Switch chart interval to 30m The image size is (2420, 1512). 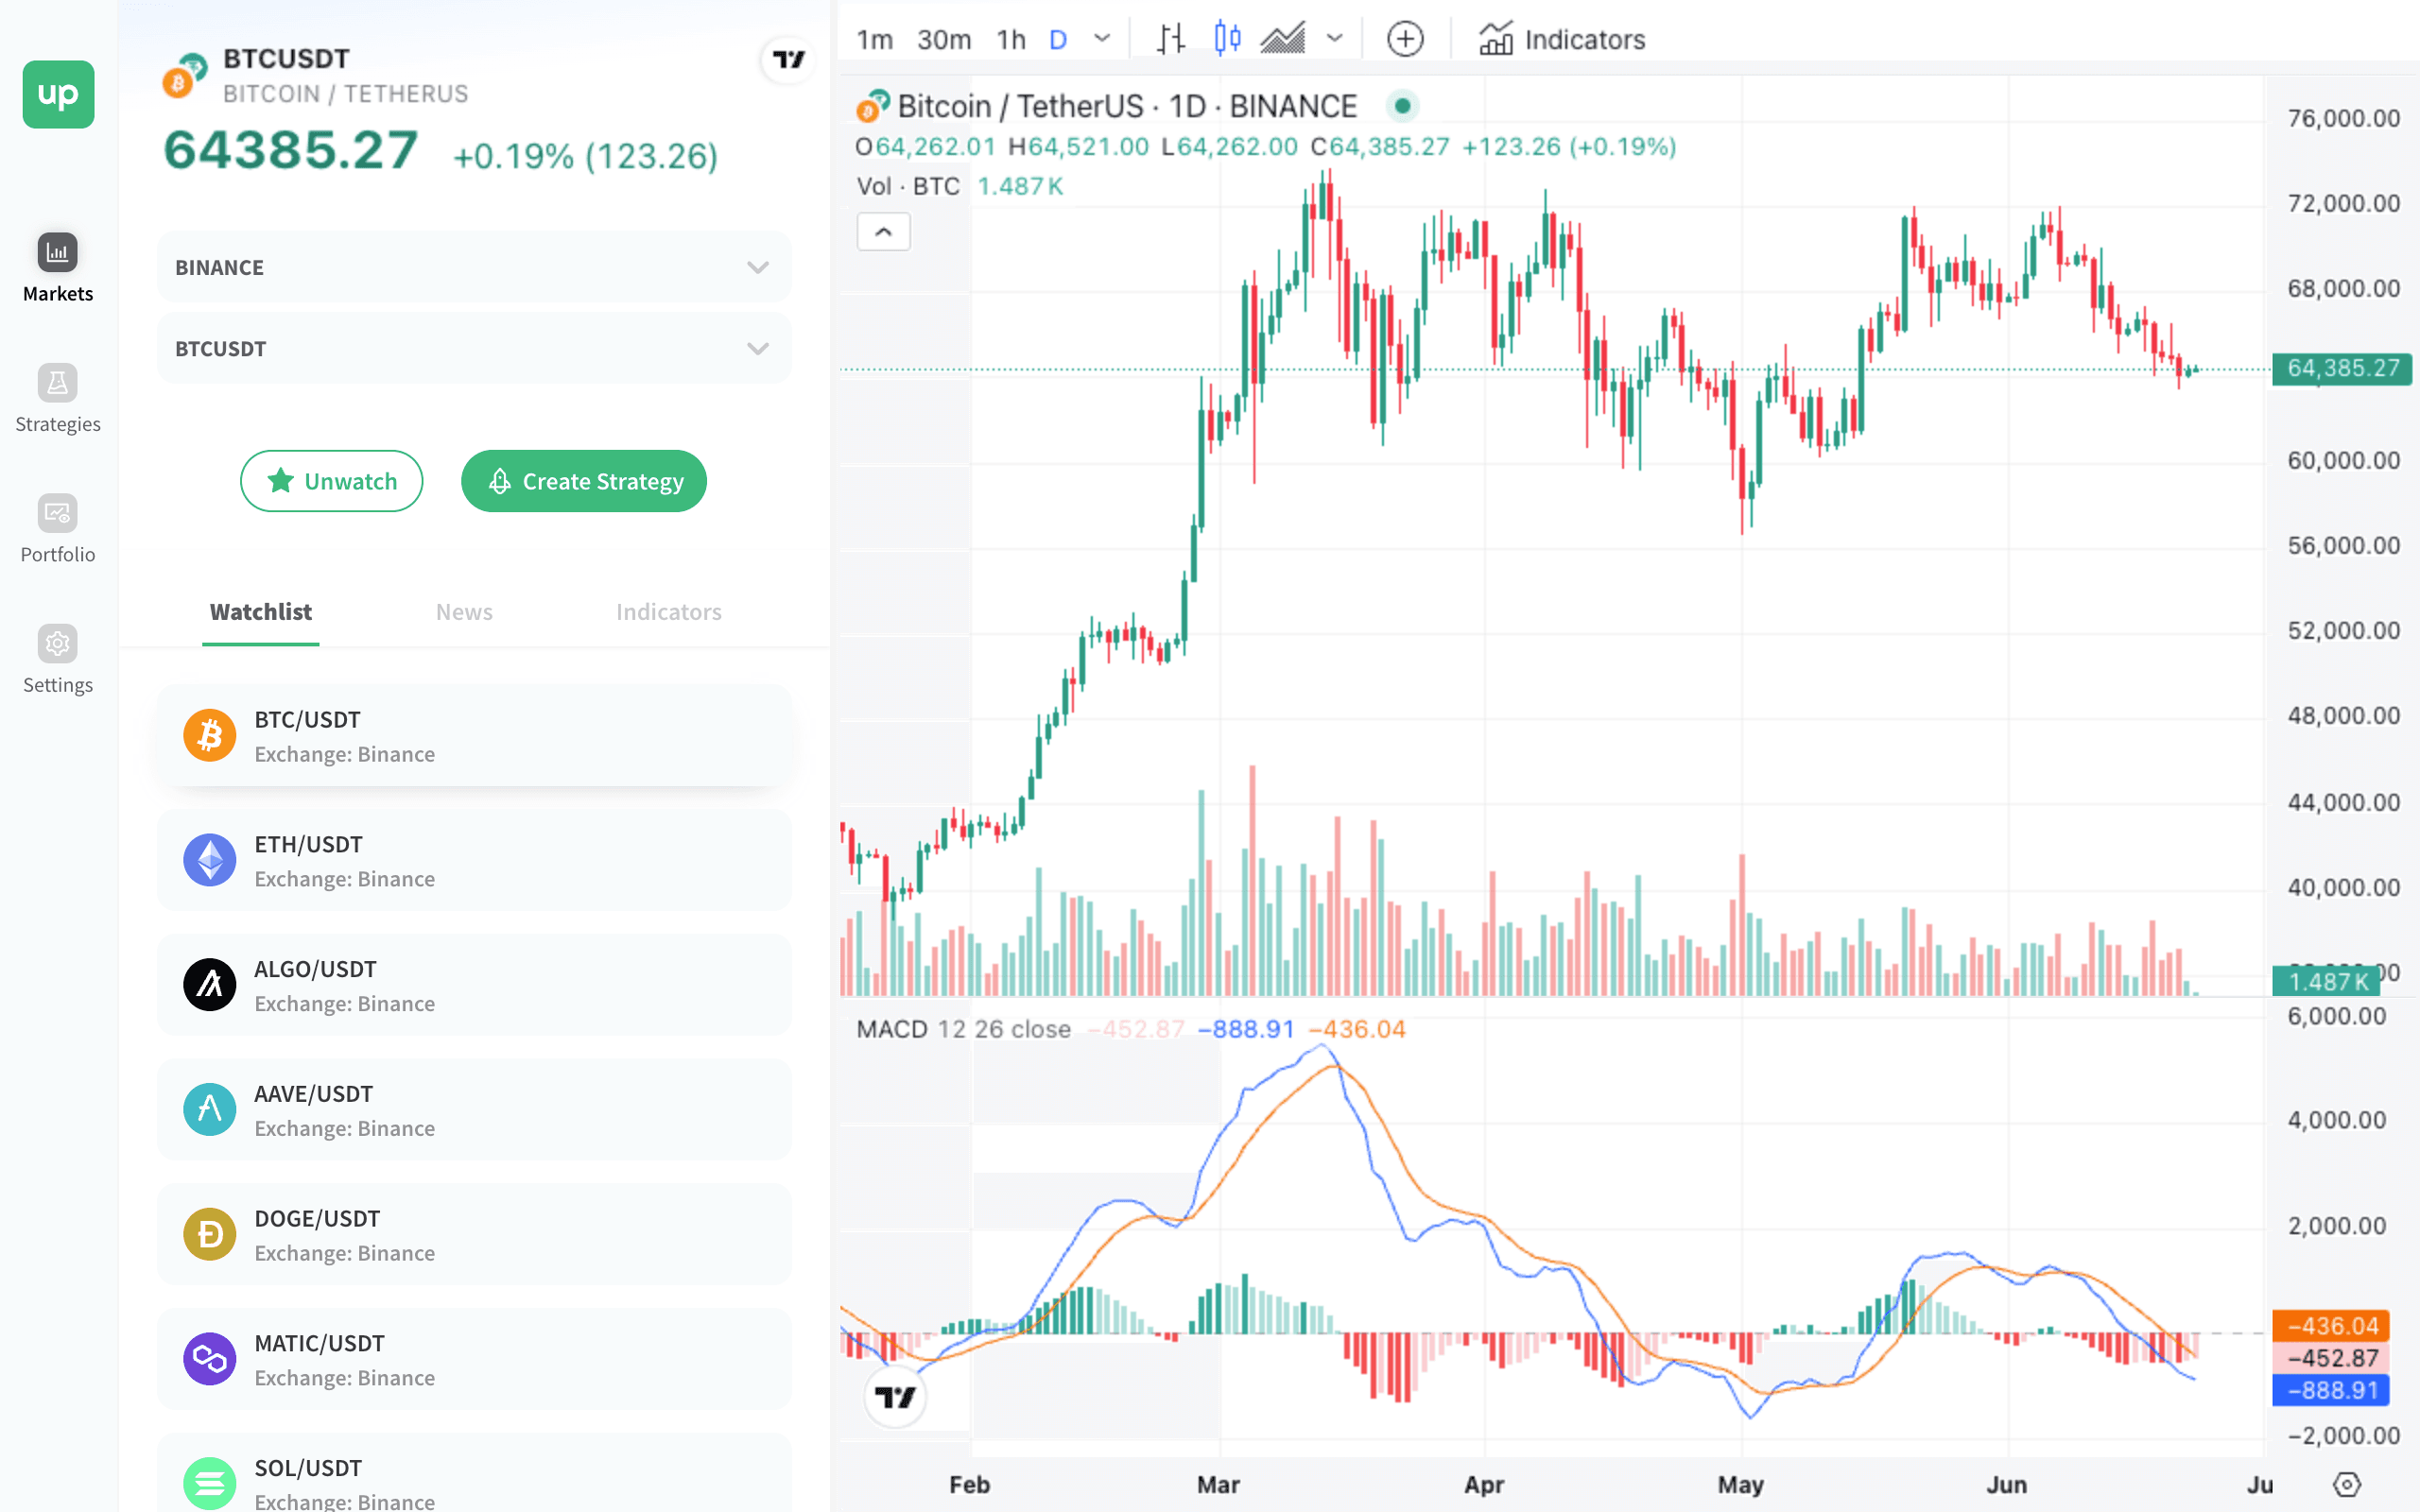tap(943, 40)
